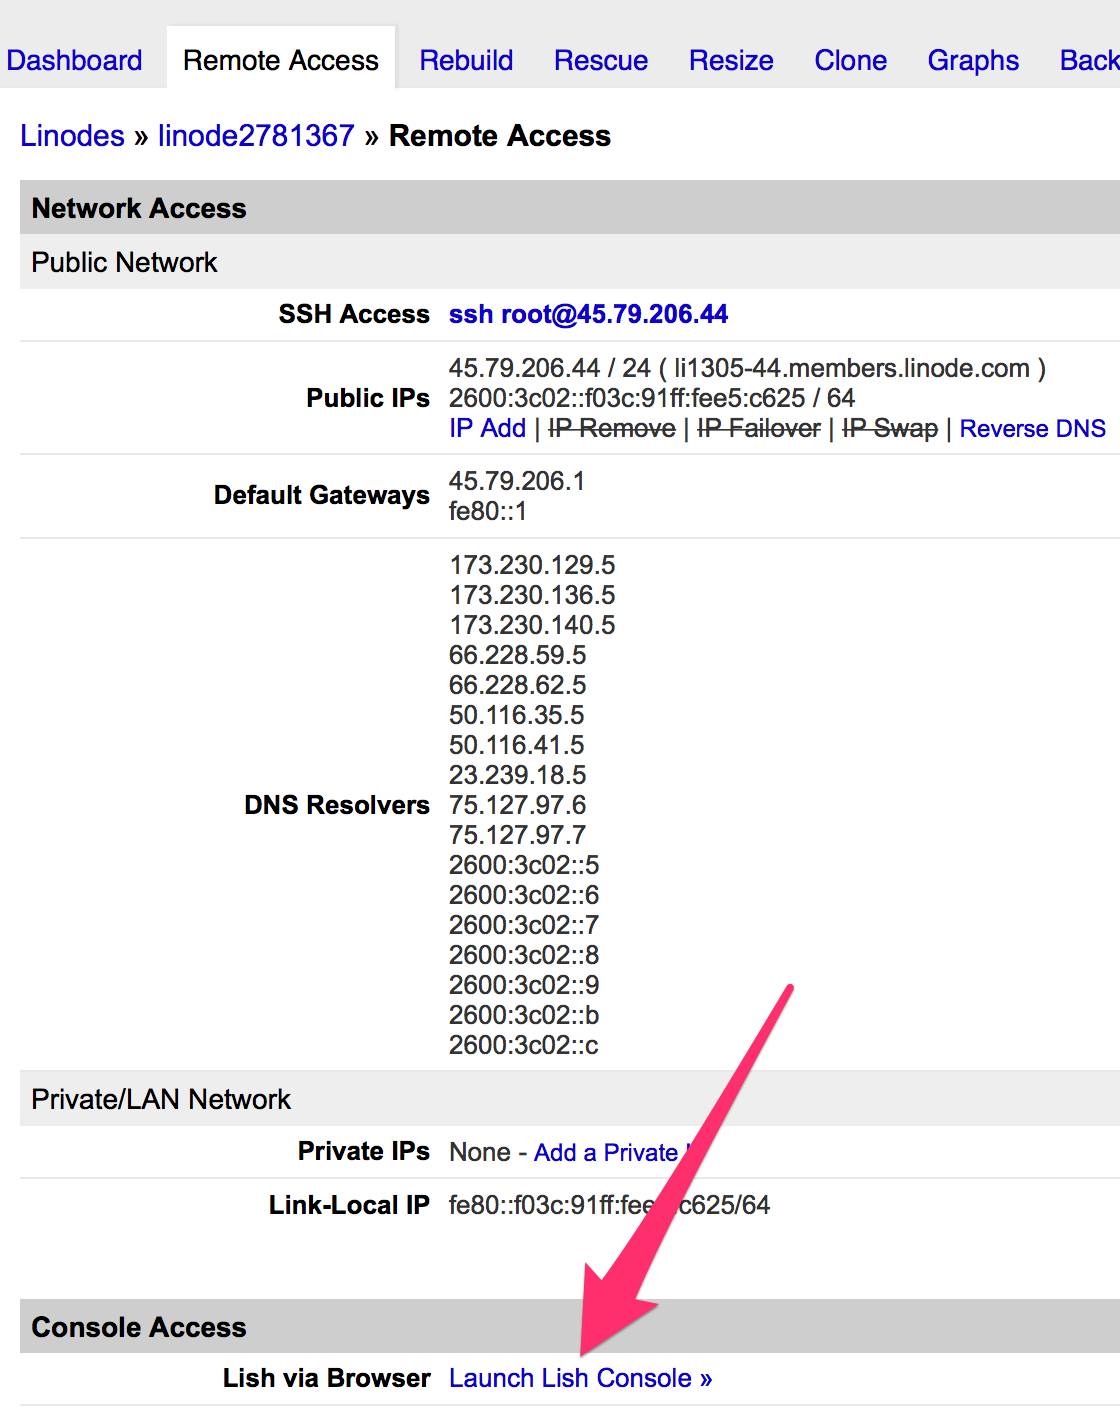Click the struck-through IP Failover option
The image size is (1120, 1424).
coord(759,428)
